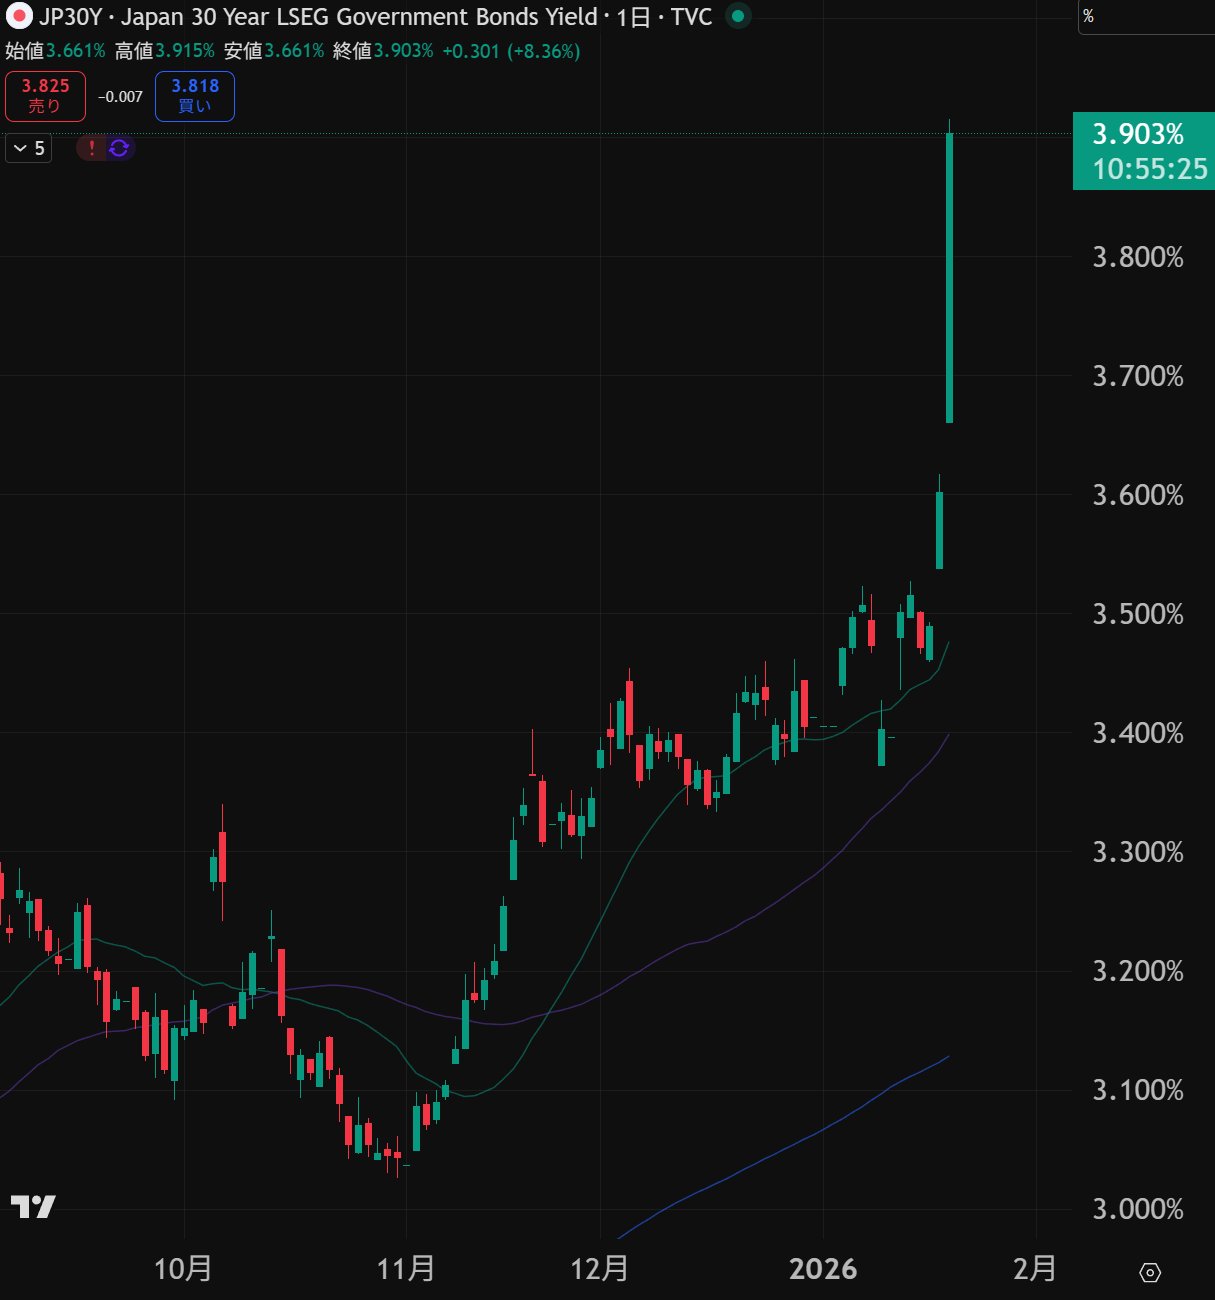Click the Japan flag symbol icon
The image size is (1215, 1300).
pyautogui.click(x=19, y=17)
